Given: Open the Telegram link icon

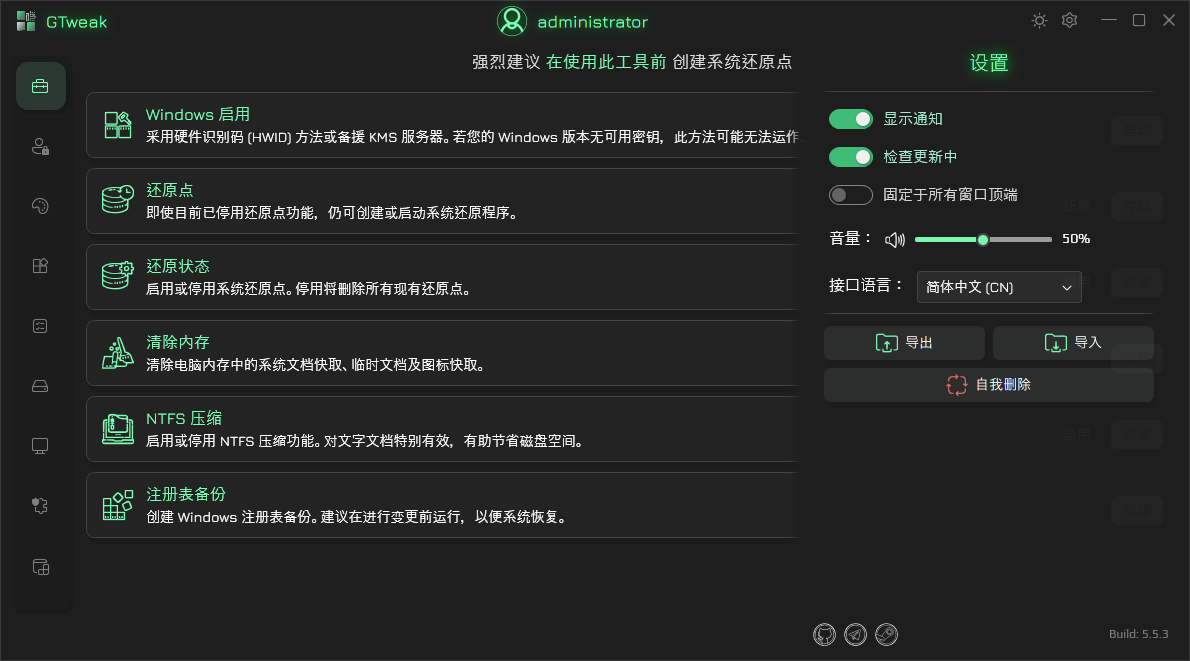Looking at the screenshot, I should 855,634.
